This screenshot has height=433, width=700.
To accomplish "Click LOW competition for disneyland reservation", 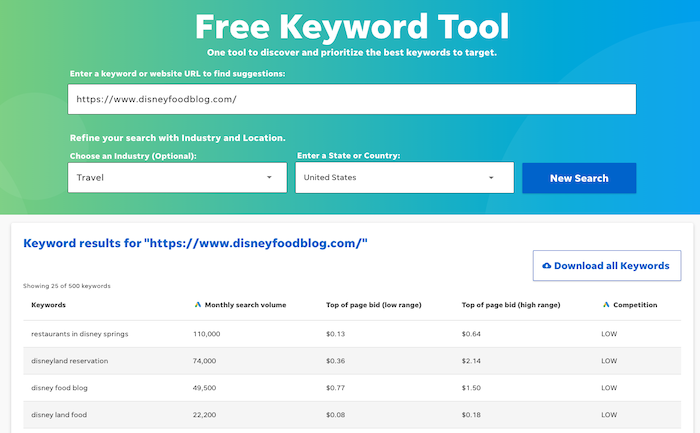I will (x=609, y=361).
